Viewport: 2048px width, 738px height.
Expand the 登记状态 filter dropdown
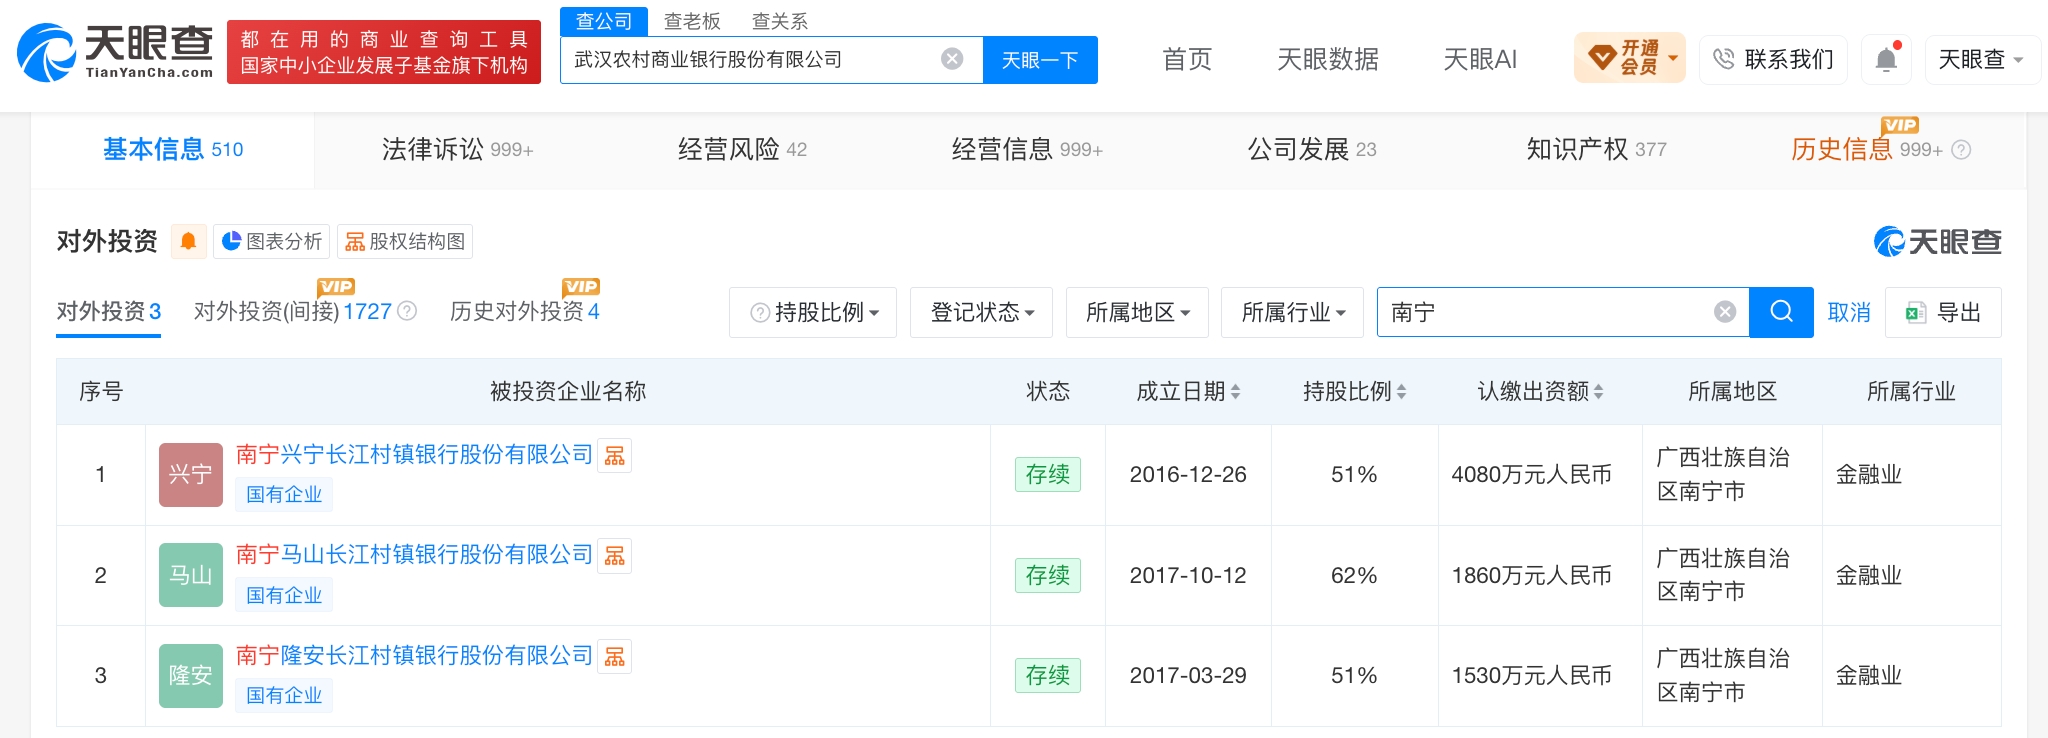[x=982, y=312]
